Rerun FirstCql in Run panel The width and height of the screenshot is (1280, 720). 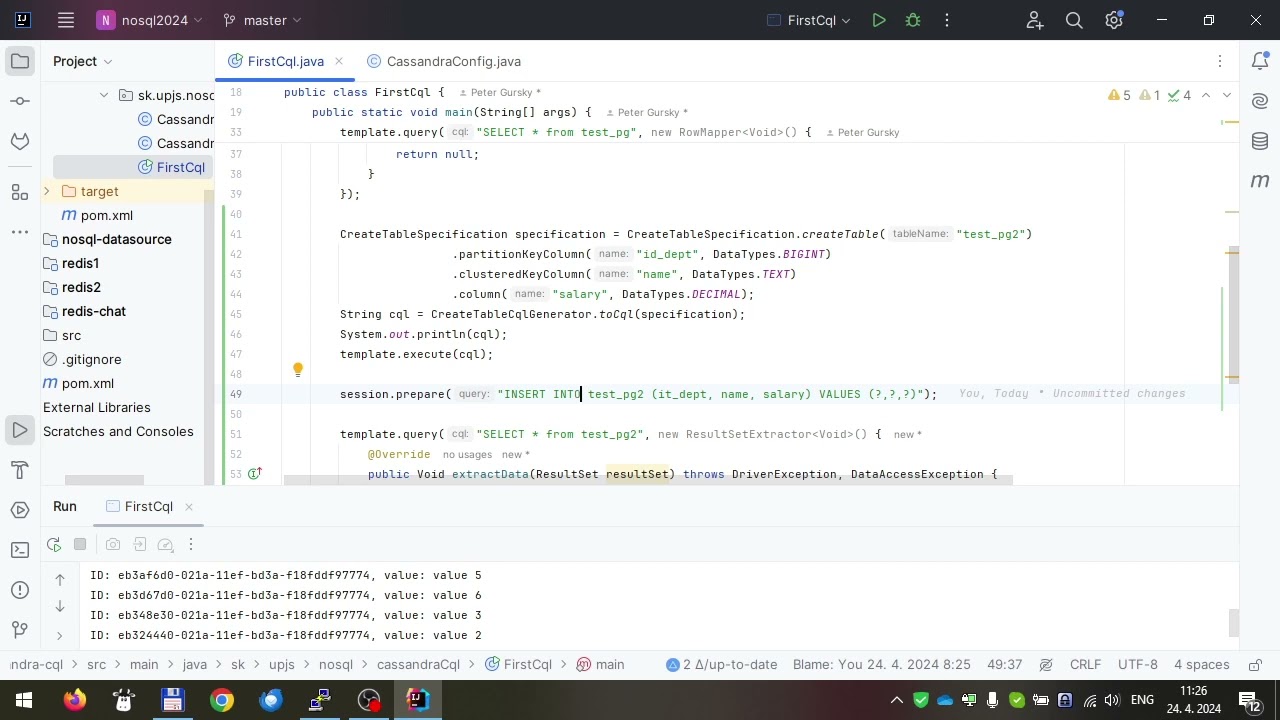(54, 544)
